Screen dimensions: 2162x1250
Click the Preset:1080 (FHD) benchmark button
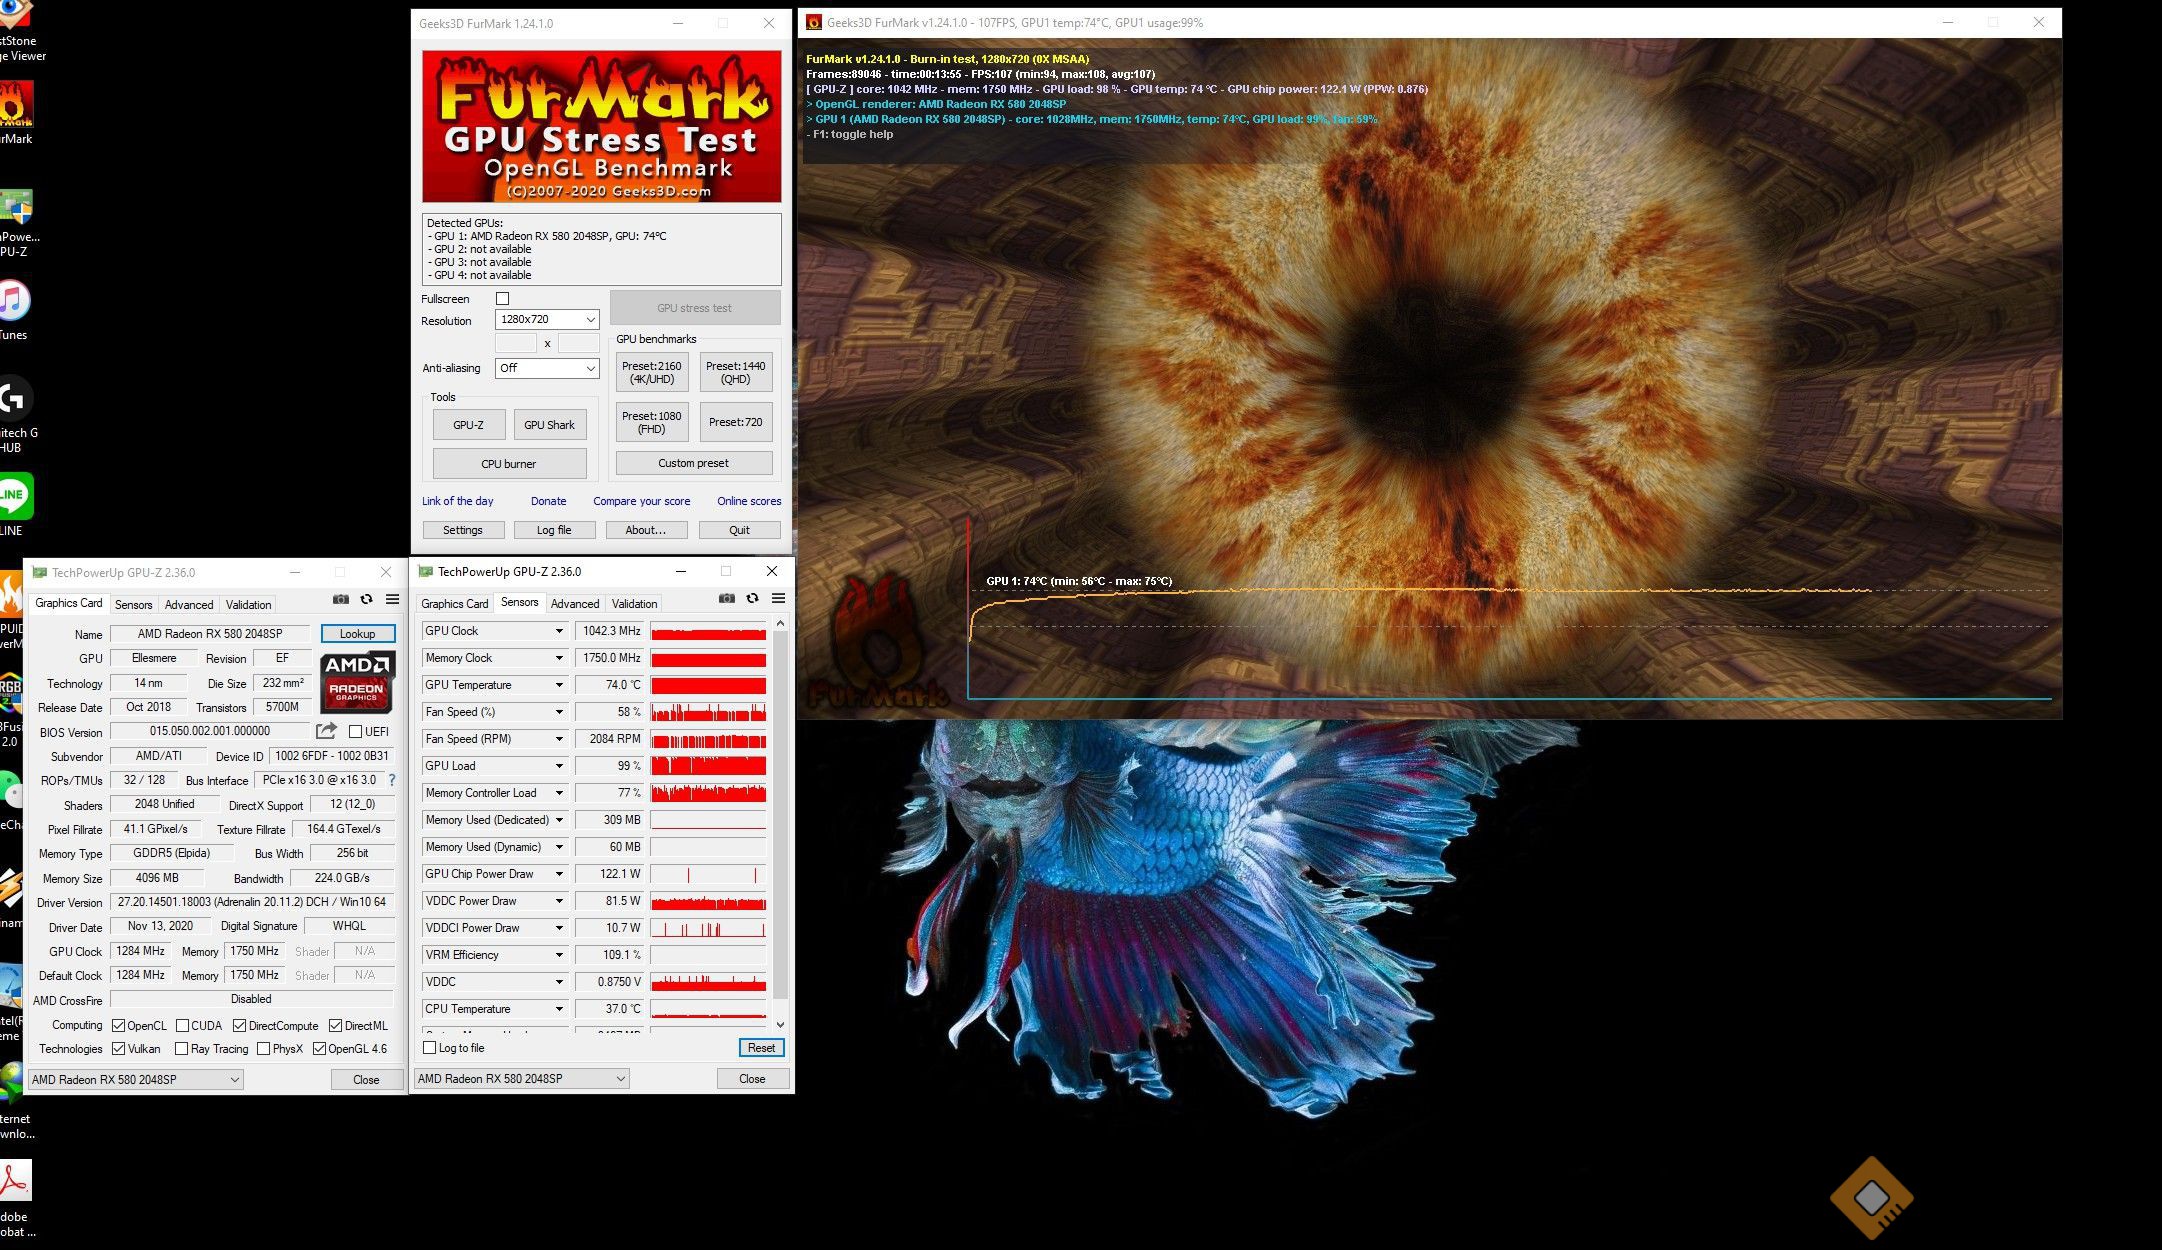pyautogui.click(x=651, y=422)
